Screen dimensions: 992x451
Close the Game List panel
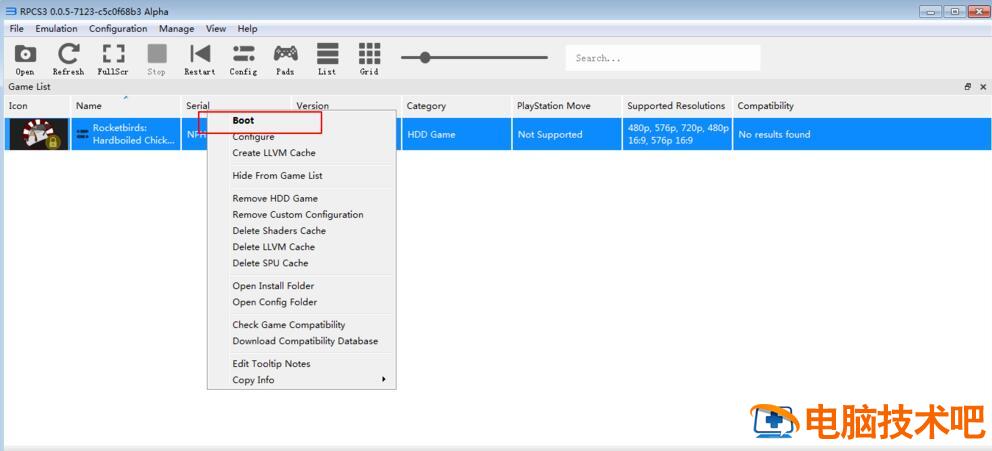[x=983, y=87]
